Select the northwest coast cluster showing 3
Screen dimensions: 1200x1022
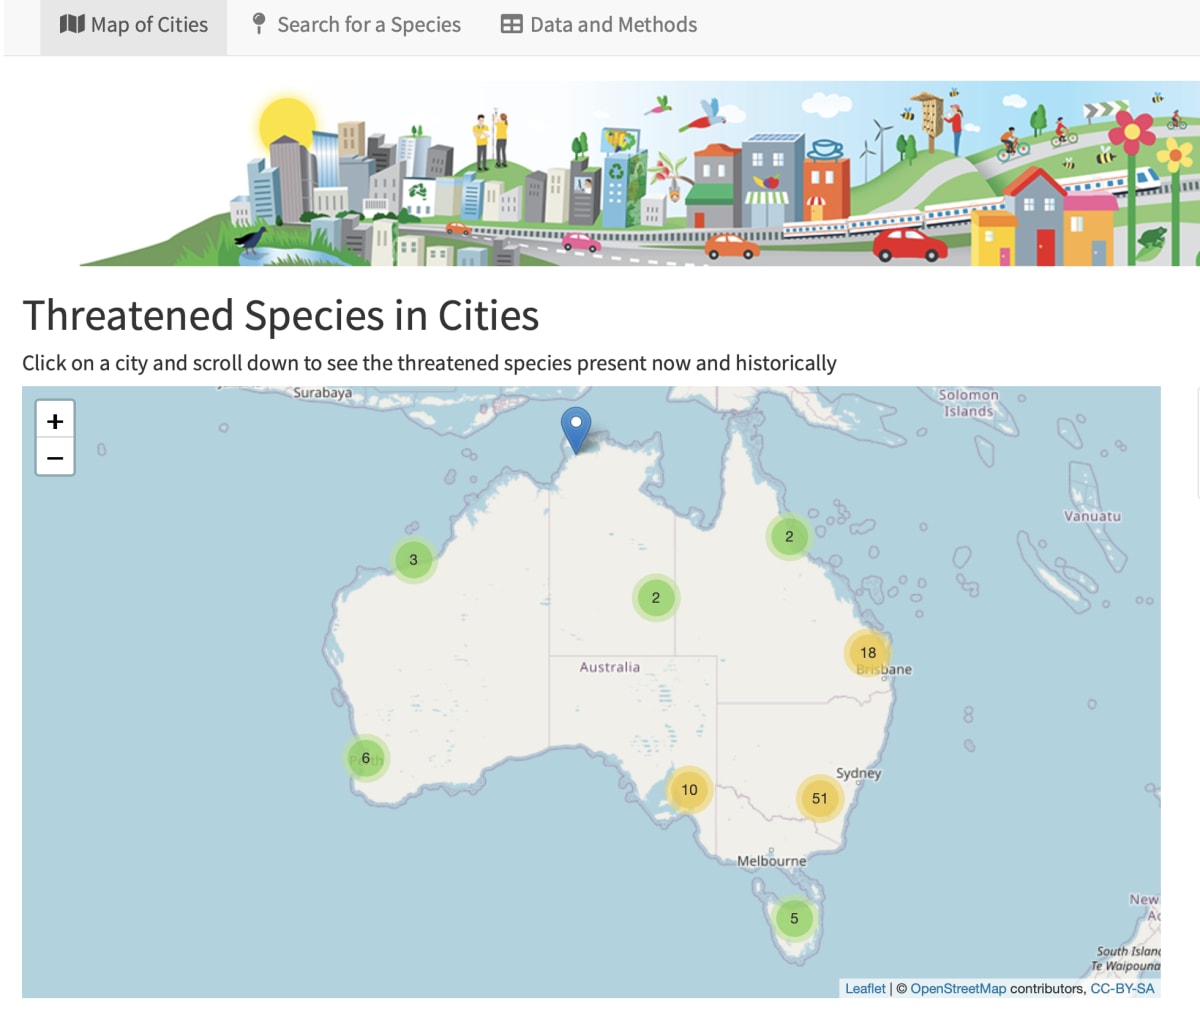(414, 560)
